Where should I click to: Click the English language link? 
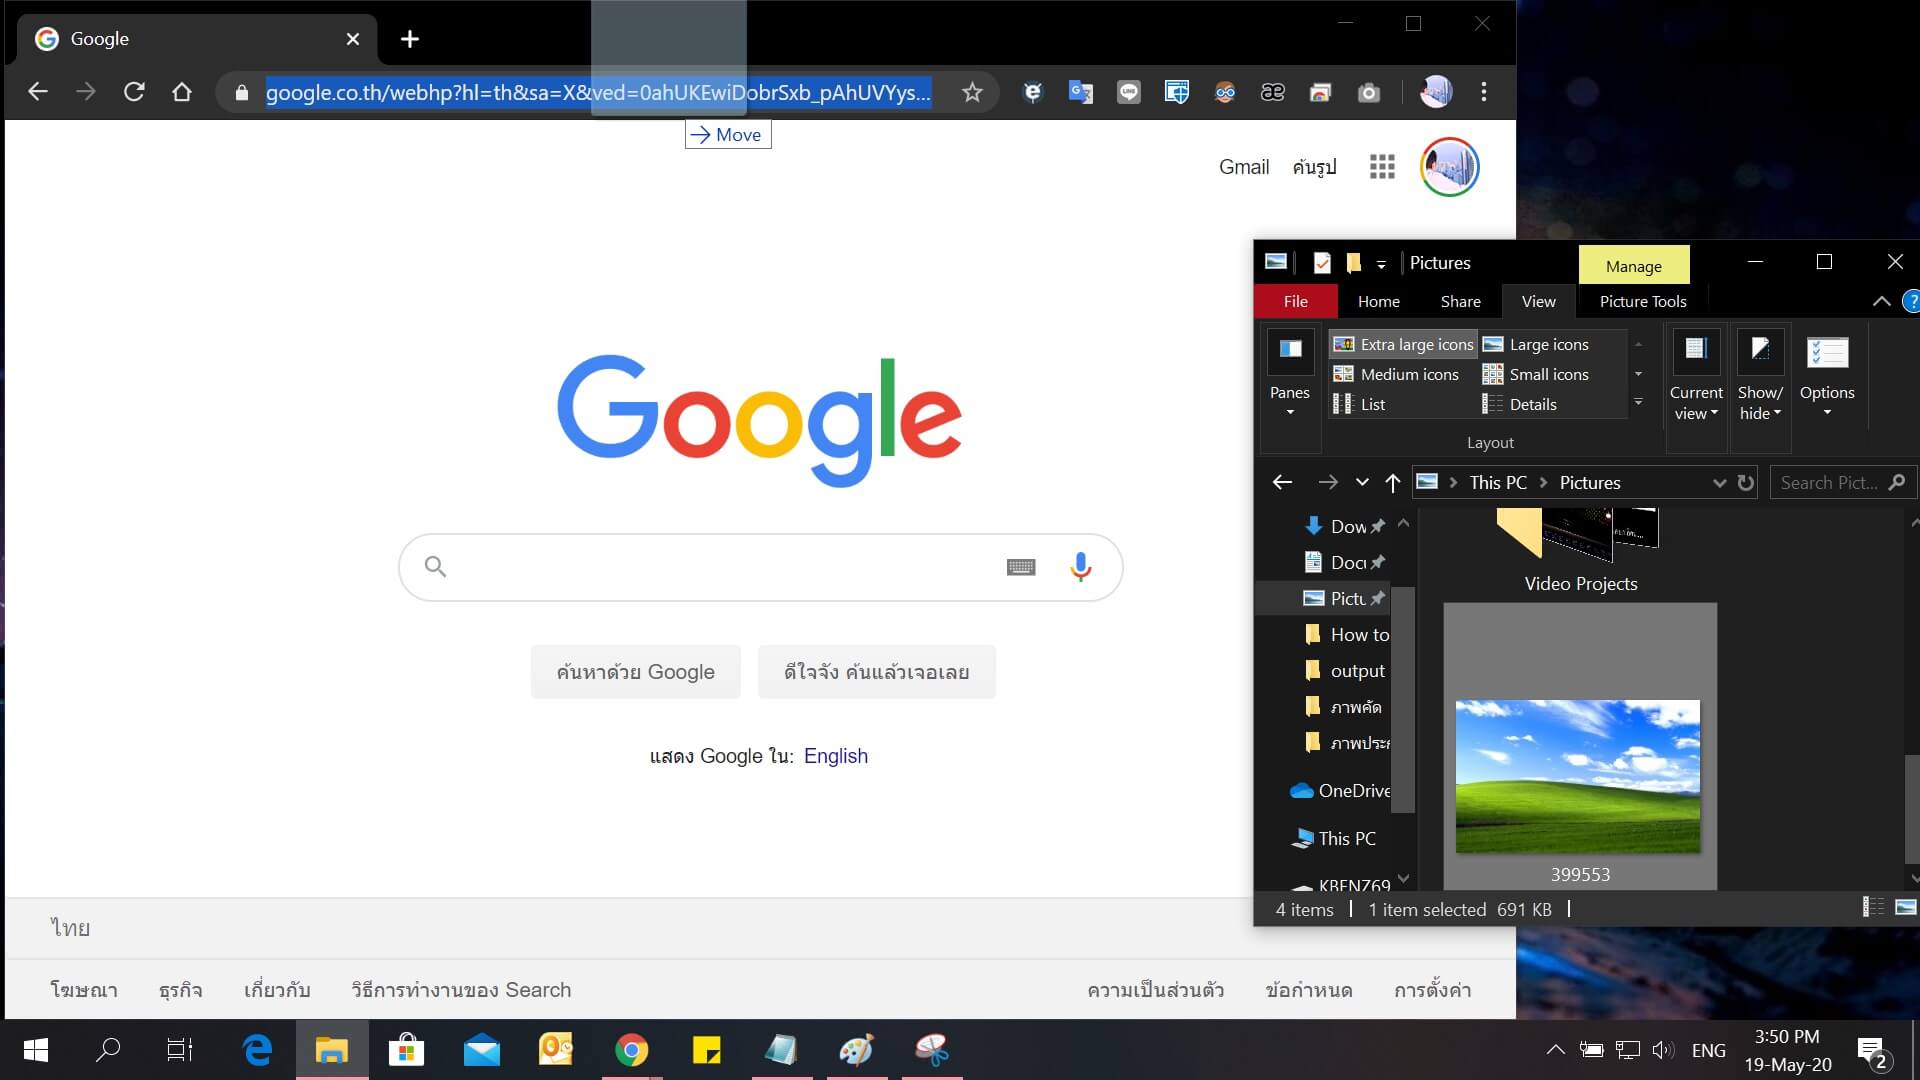[x=835, y=756]
